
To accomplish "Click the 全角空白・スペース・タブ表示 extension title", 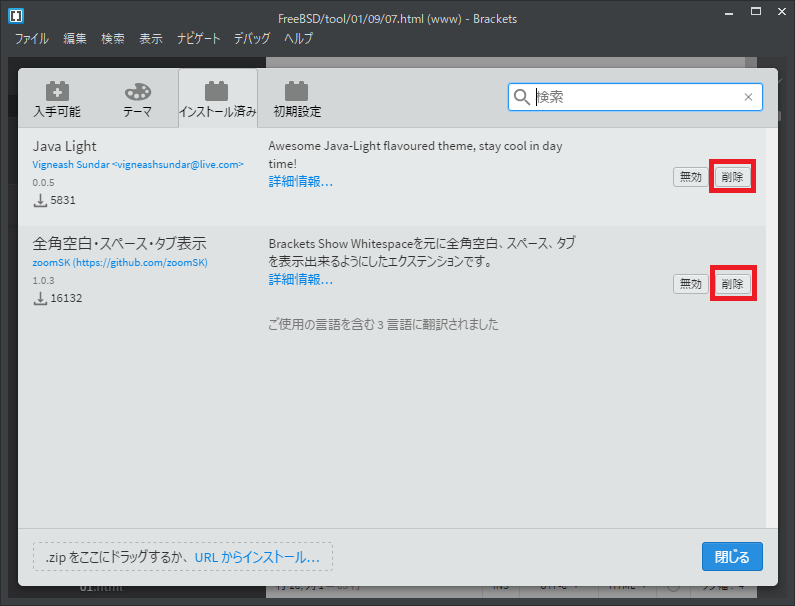I will (119, 243).
